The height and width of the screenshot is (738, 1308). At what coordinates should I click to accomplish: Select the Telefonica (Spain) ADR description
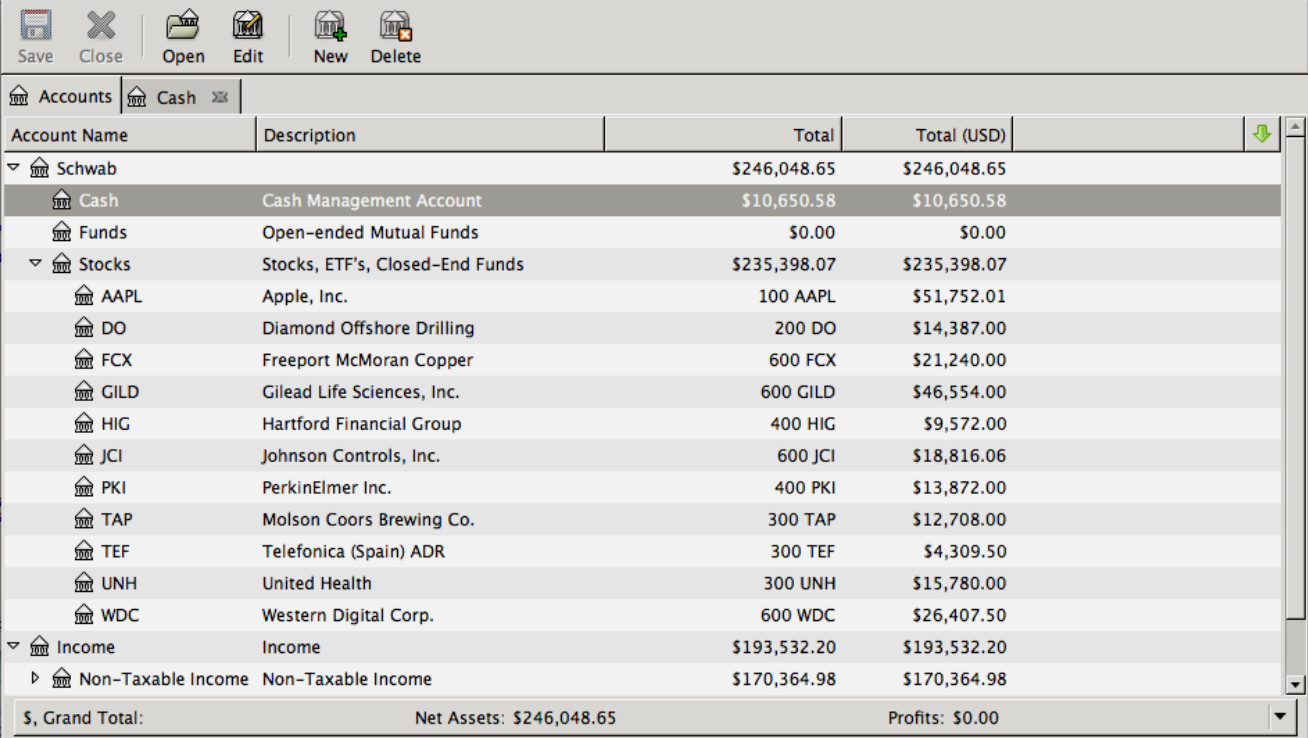(x=353, y=551)
